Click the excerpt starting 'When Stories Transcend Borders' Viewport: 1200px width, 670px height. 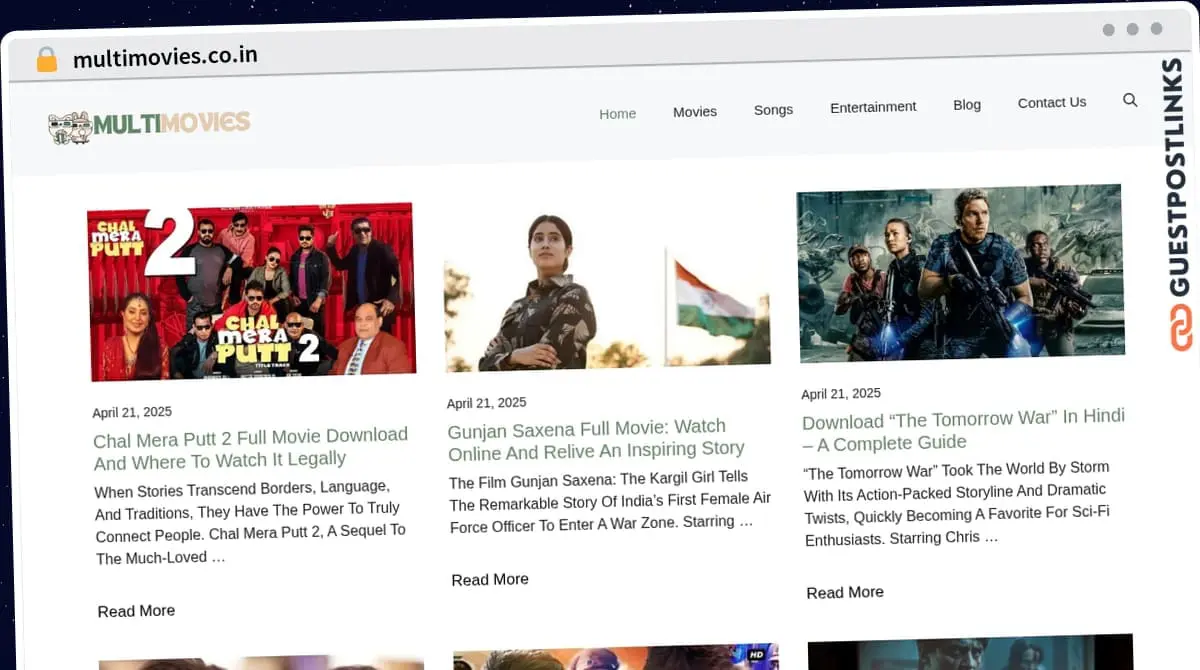pos(250,522)
